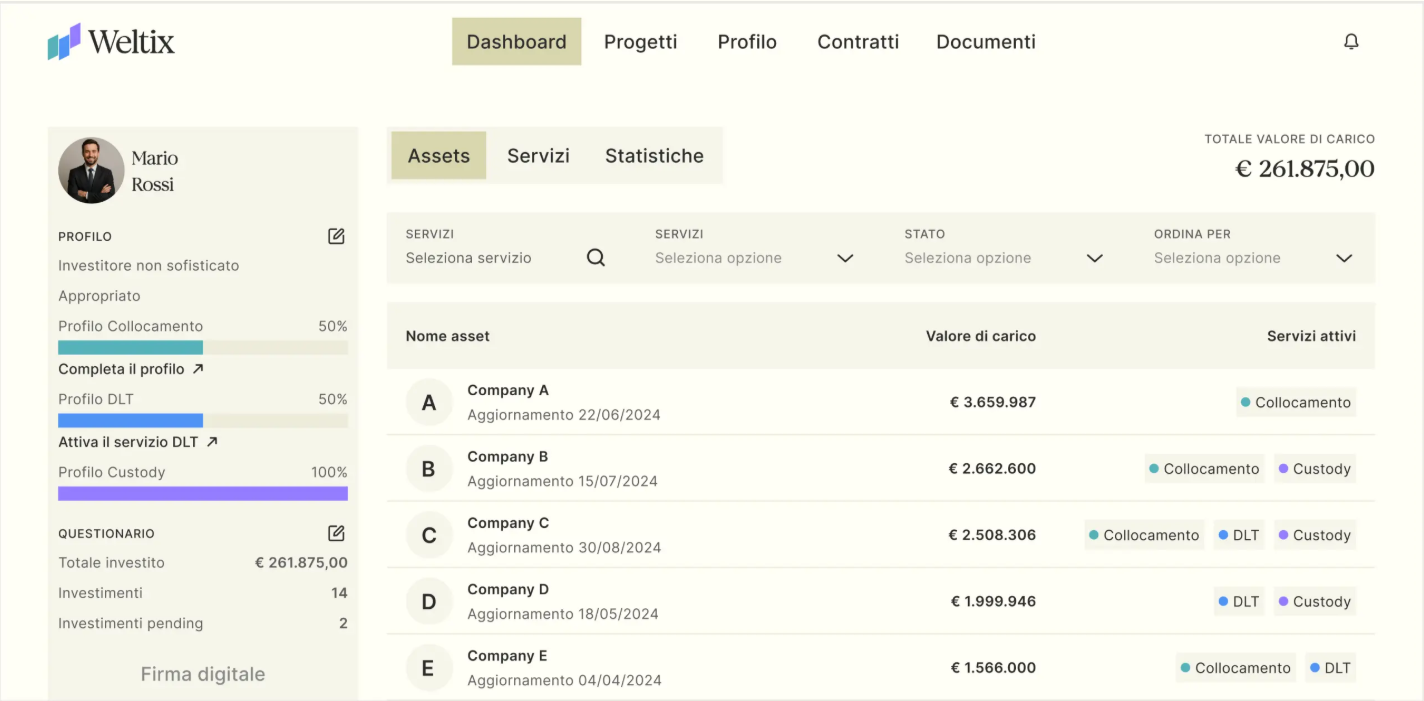
Task: Open the Ordina per dropdown
Action: pyautogui.click(x=1343, y=257)
